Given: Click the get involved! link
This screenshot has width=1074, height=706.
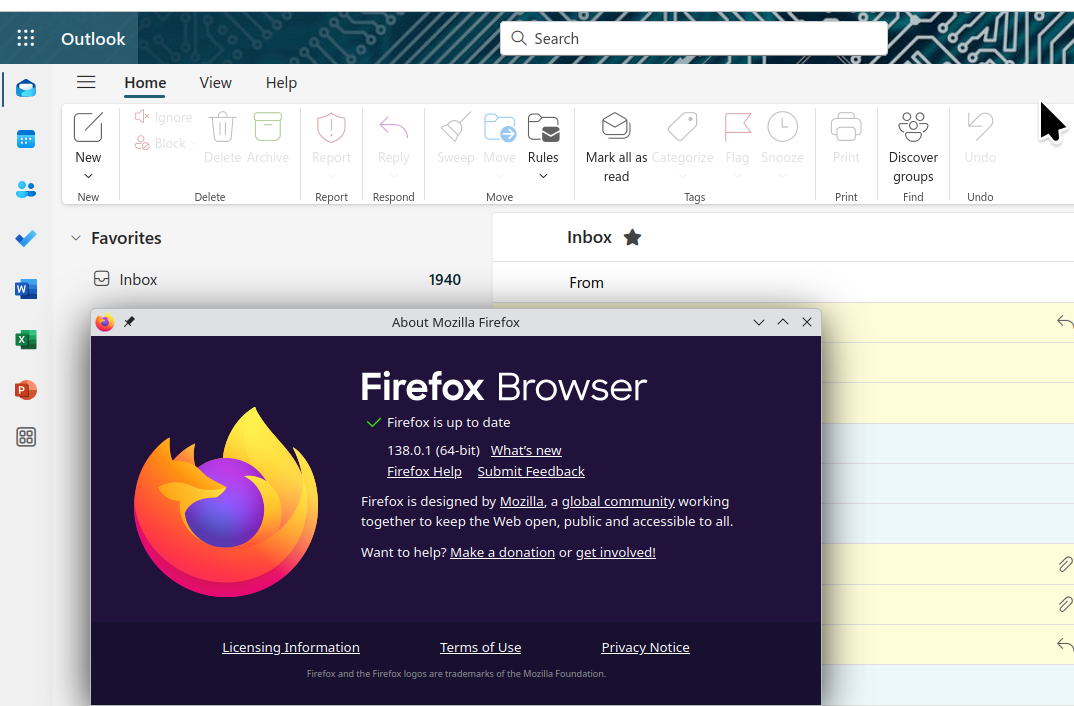Looking at the screenshot, I should [616, 552].
